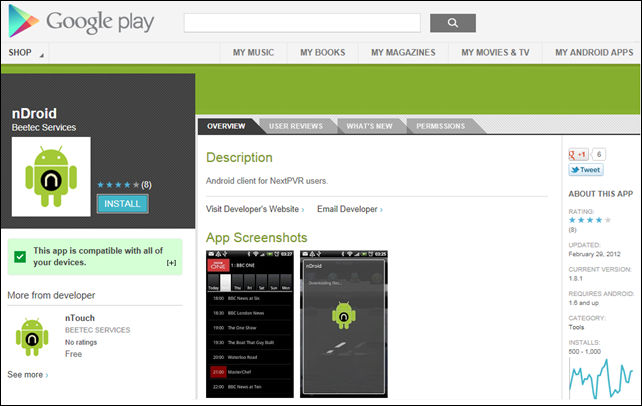Switch to the What's New tab

369,126
